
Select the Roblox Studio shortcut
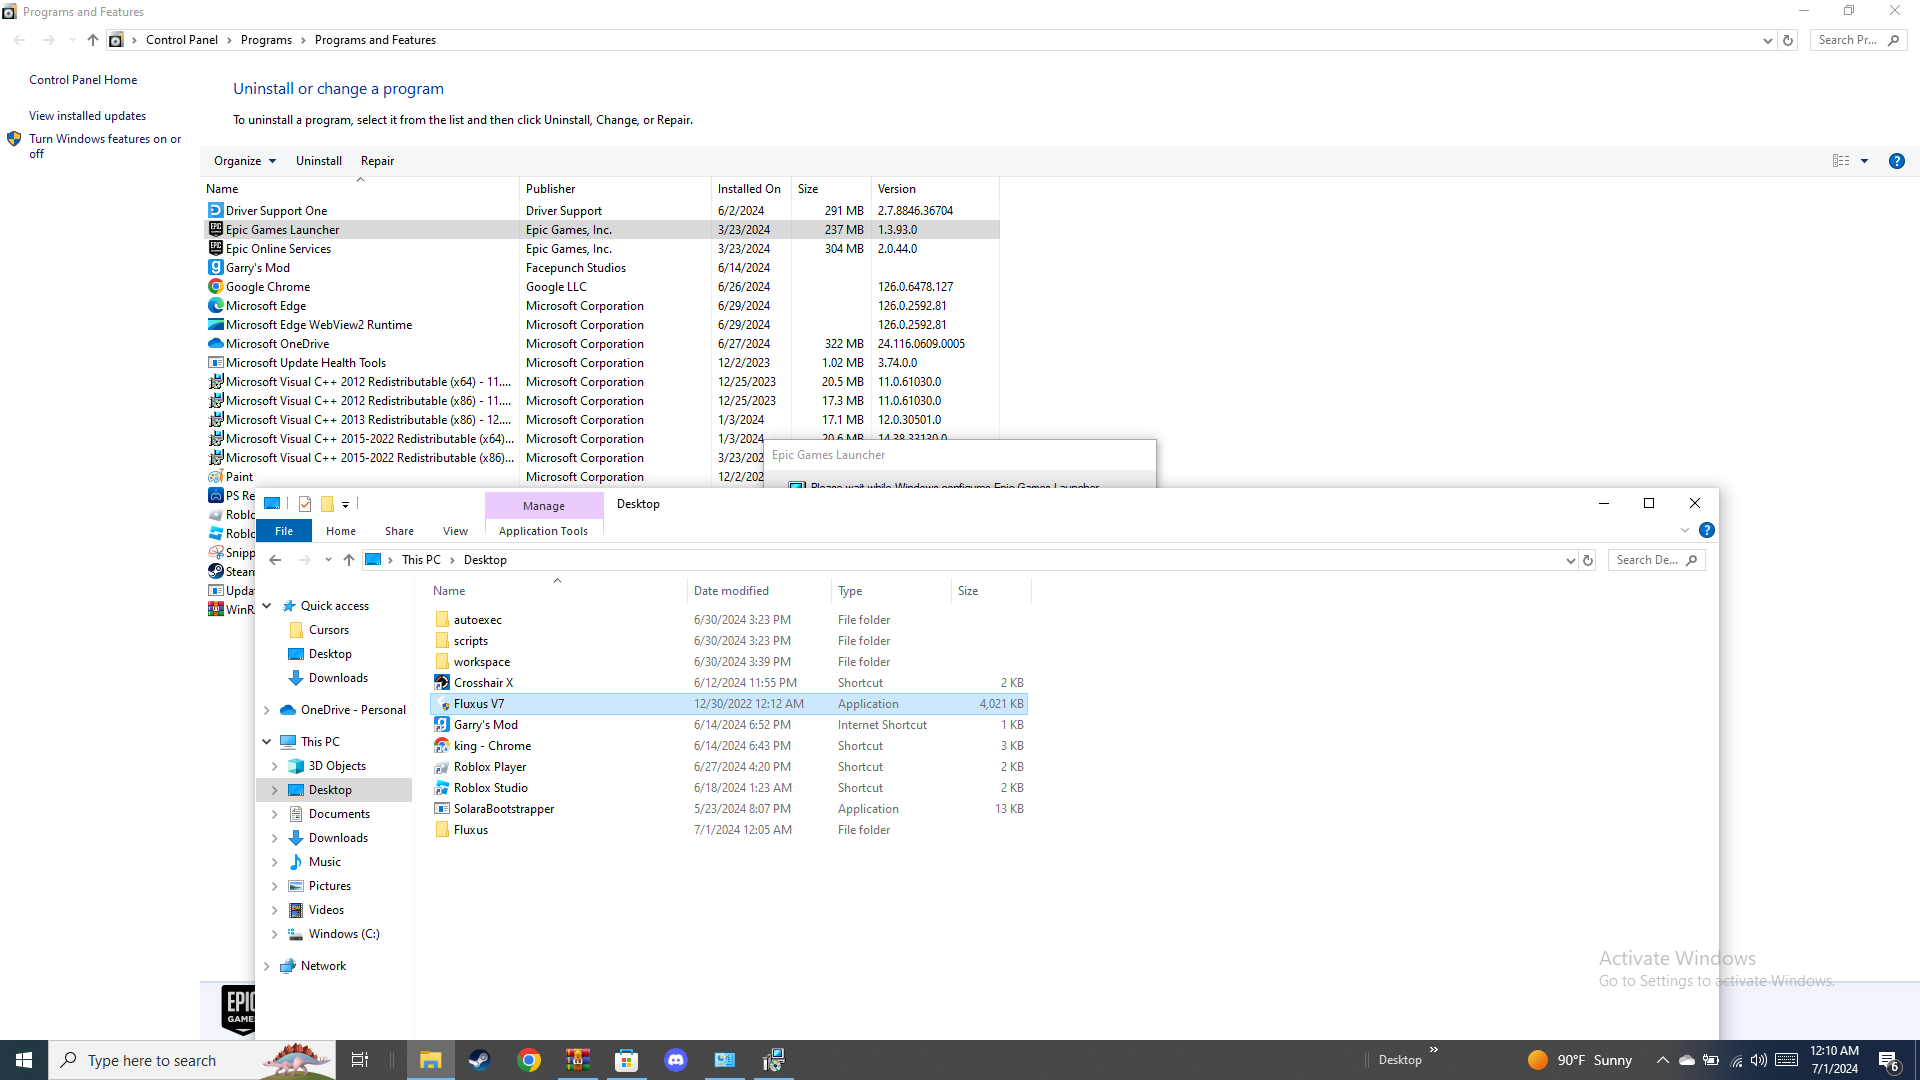point(729,788)
